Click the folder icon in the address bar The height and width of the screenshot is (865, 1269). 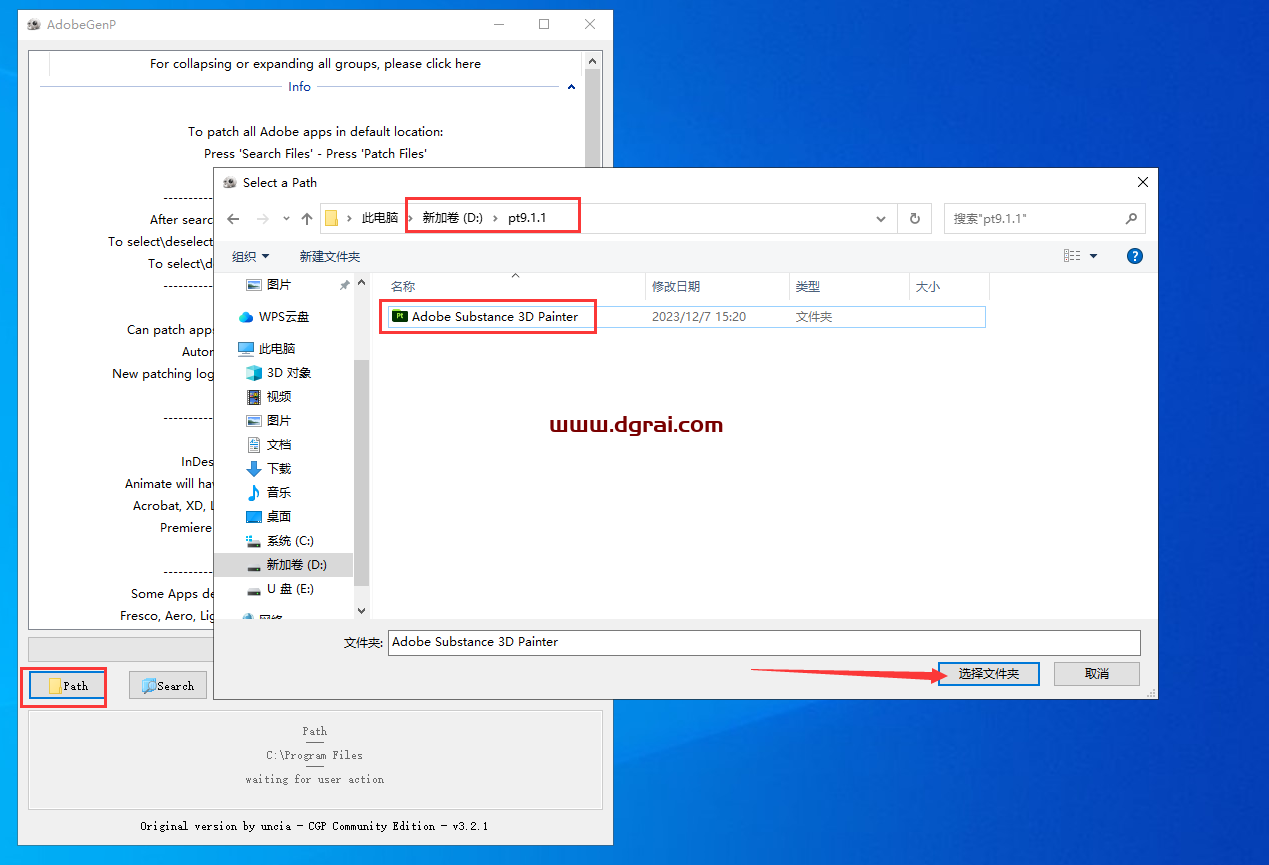tap(331, 218)
